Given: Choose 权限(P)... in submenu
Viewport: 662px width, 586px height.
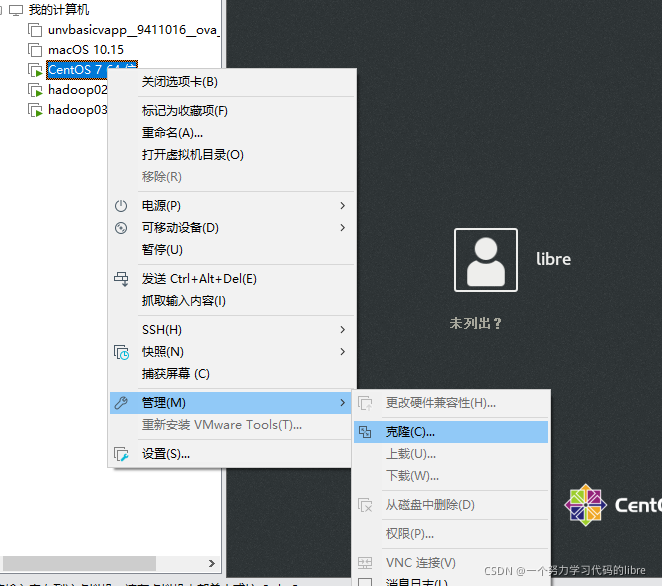Looking at the screenshot, I should pyautogui.click(x=451, y=534).
